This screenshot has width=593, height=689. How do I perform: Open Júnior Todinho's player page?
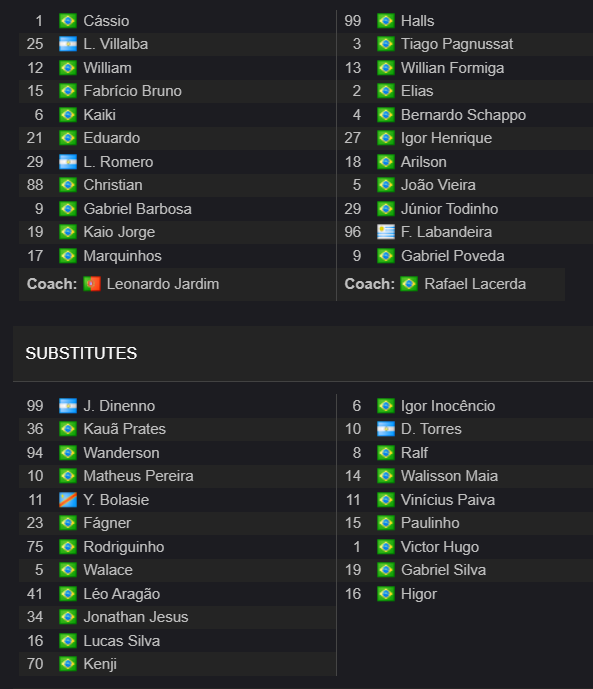pos(449,209)
